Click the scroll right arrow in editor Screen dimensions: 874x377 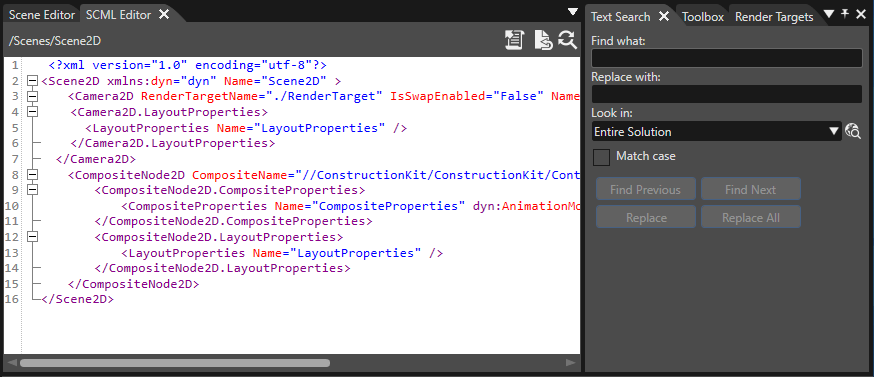coord(570,363)
